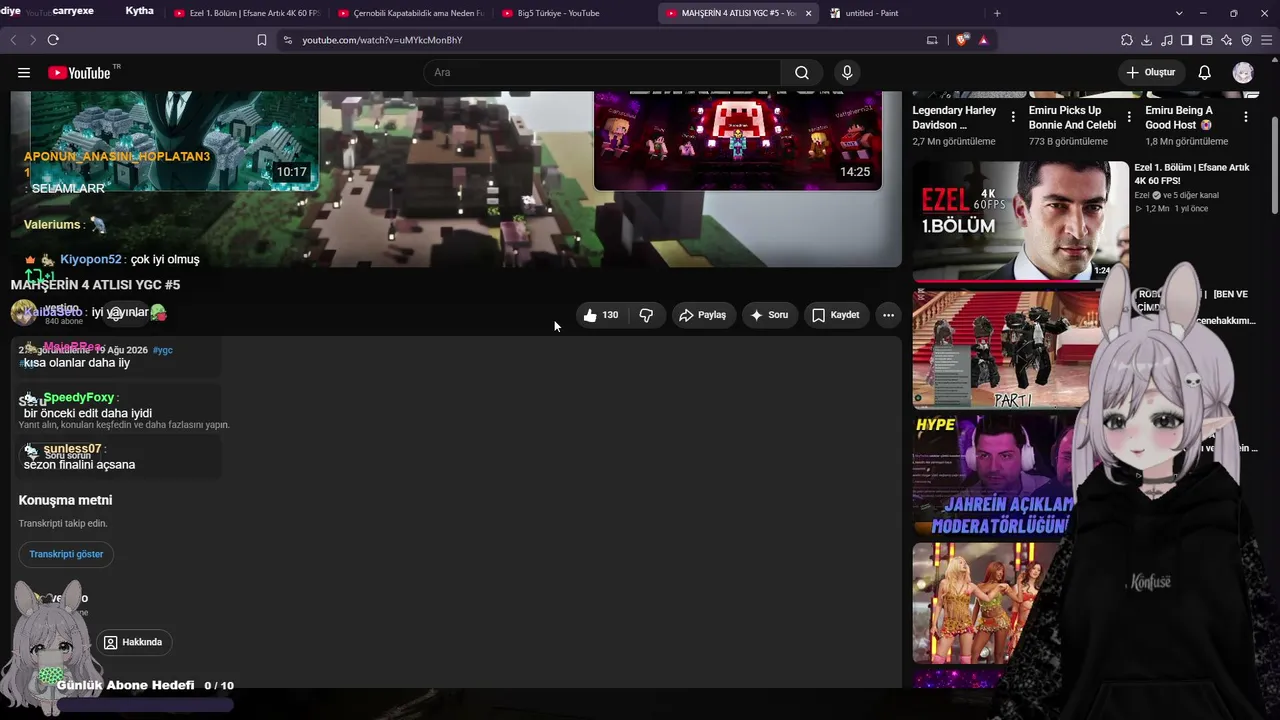Toggle the browser sidebar panel
The height and width of the screenshot is (720, 1280).
coord(1186,40)
